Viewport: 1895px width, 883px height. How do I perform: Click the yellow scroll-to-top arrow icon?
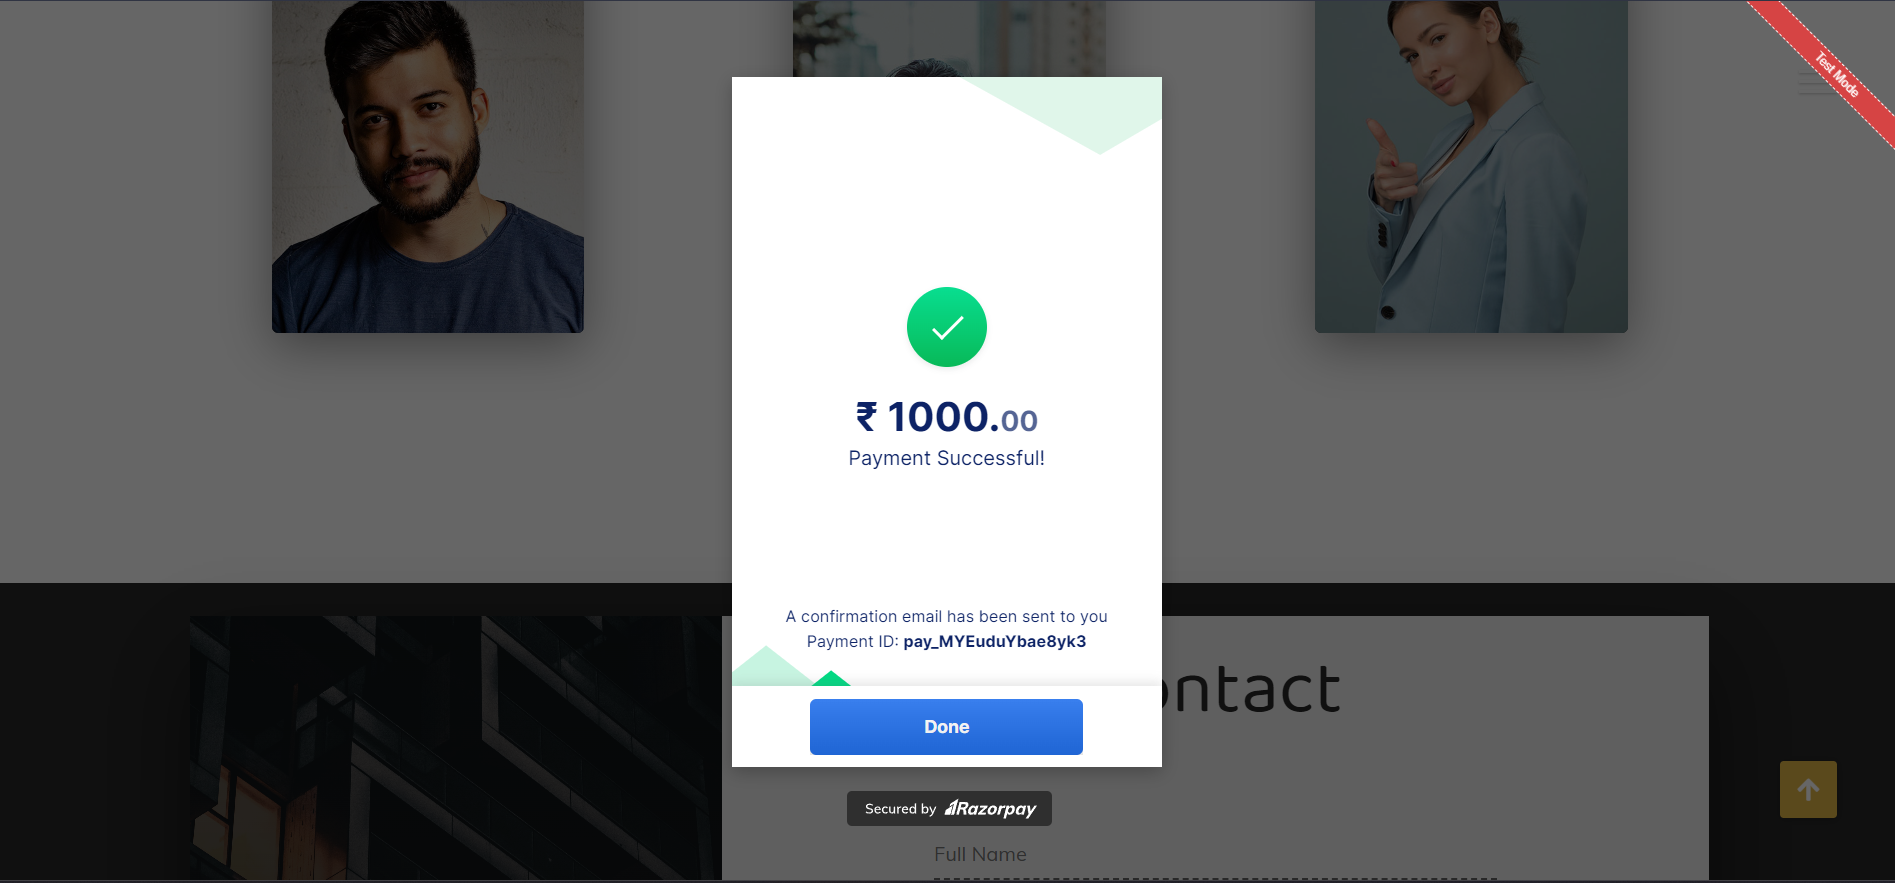click(1808, 790)
